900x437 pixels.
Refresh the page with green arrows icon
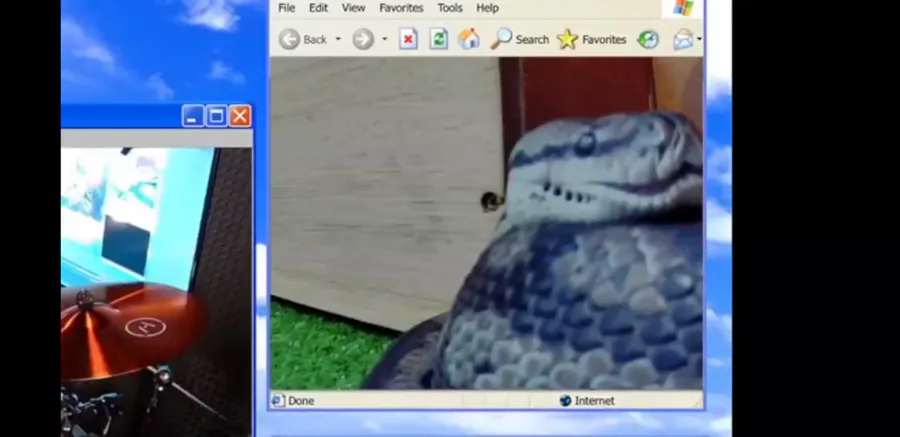(439, 39)
